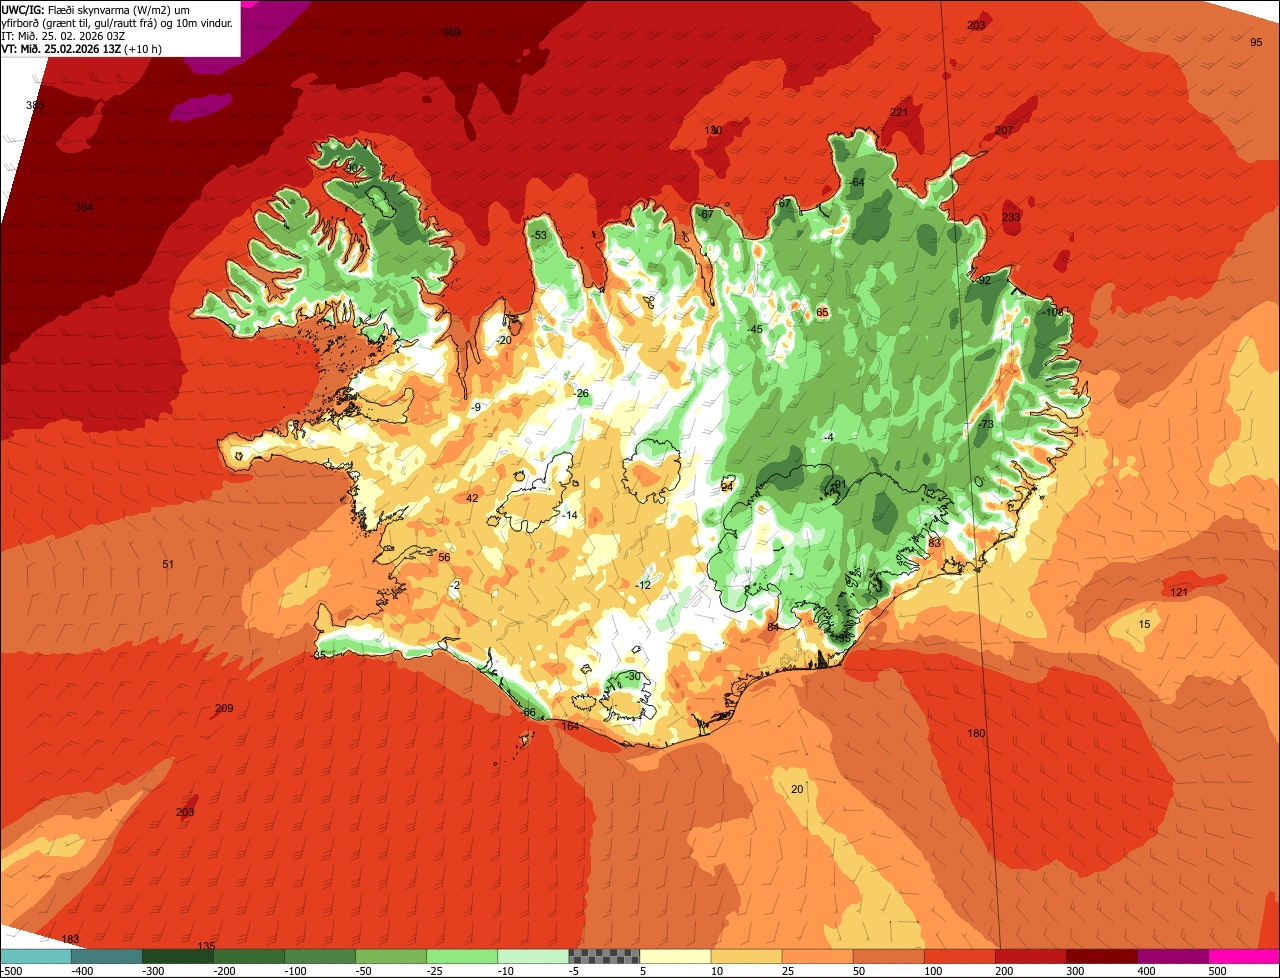Screen dimensions: 1280x978
Task: Click the map value 369
Action: pyautogui.click(x=451, y=32)
